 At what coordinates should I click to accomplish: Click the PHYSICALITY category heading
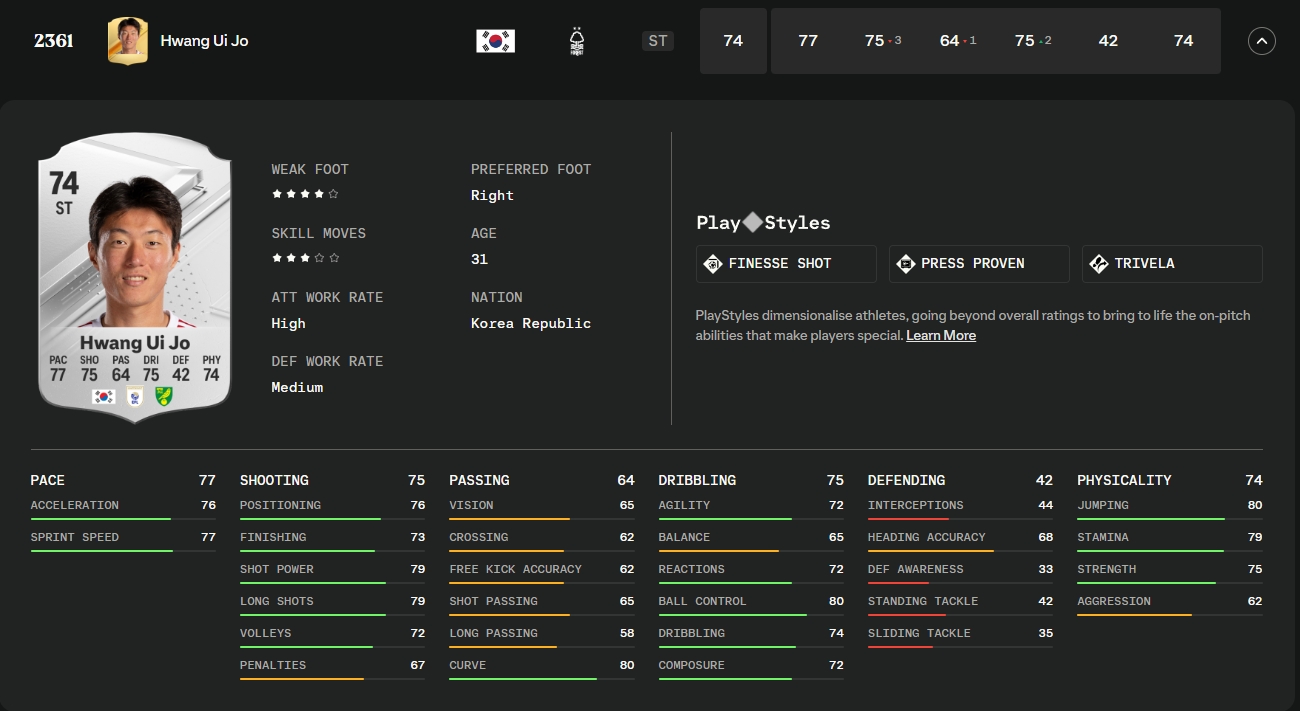click(1124, 480)
